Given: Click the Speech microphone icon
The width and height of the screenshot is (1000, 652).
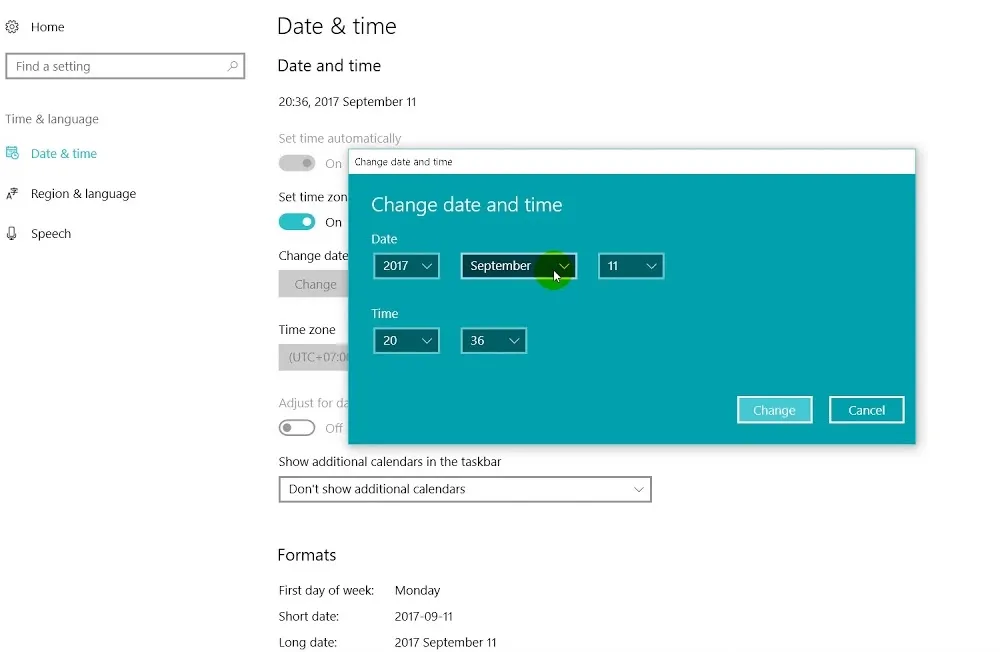Looking at the screenshot, I should point(13,233).
